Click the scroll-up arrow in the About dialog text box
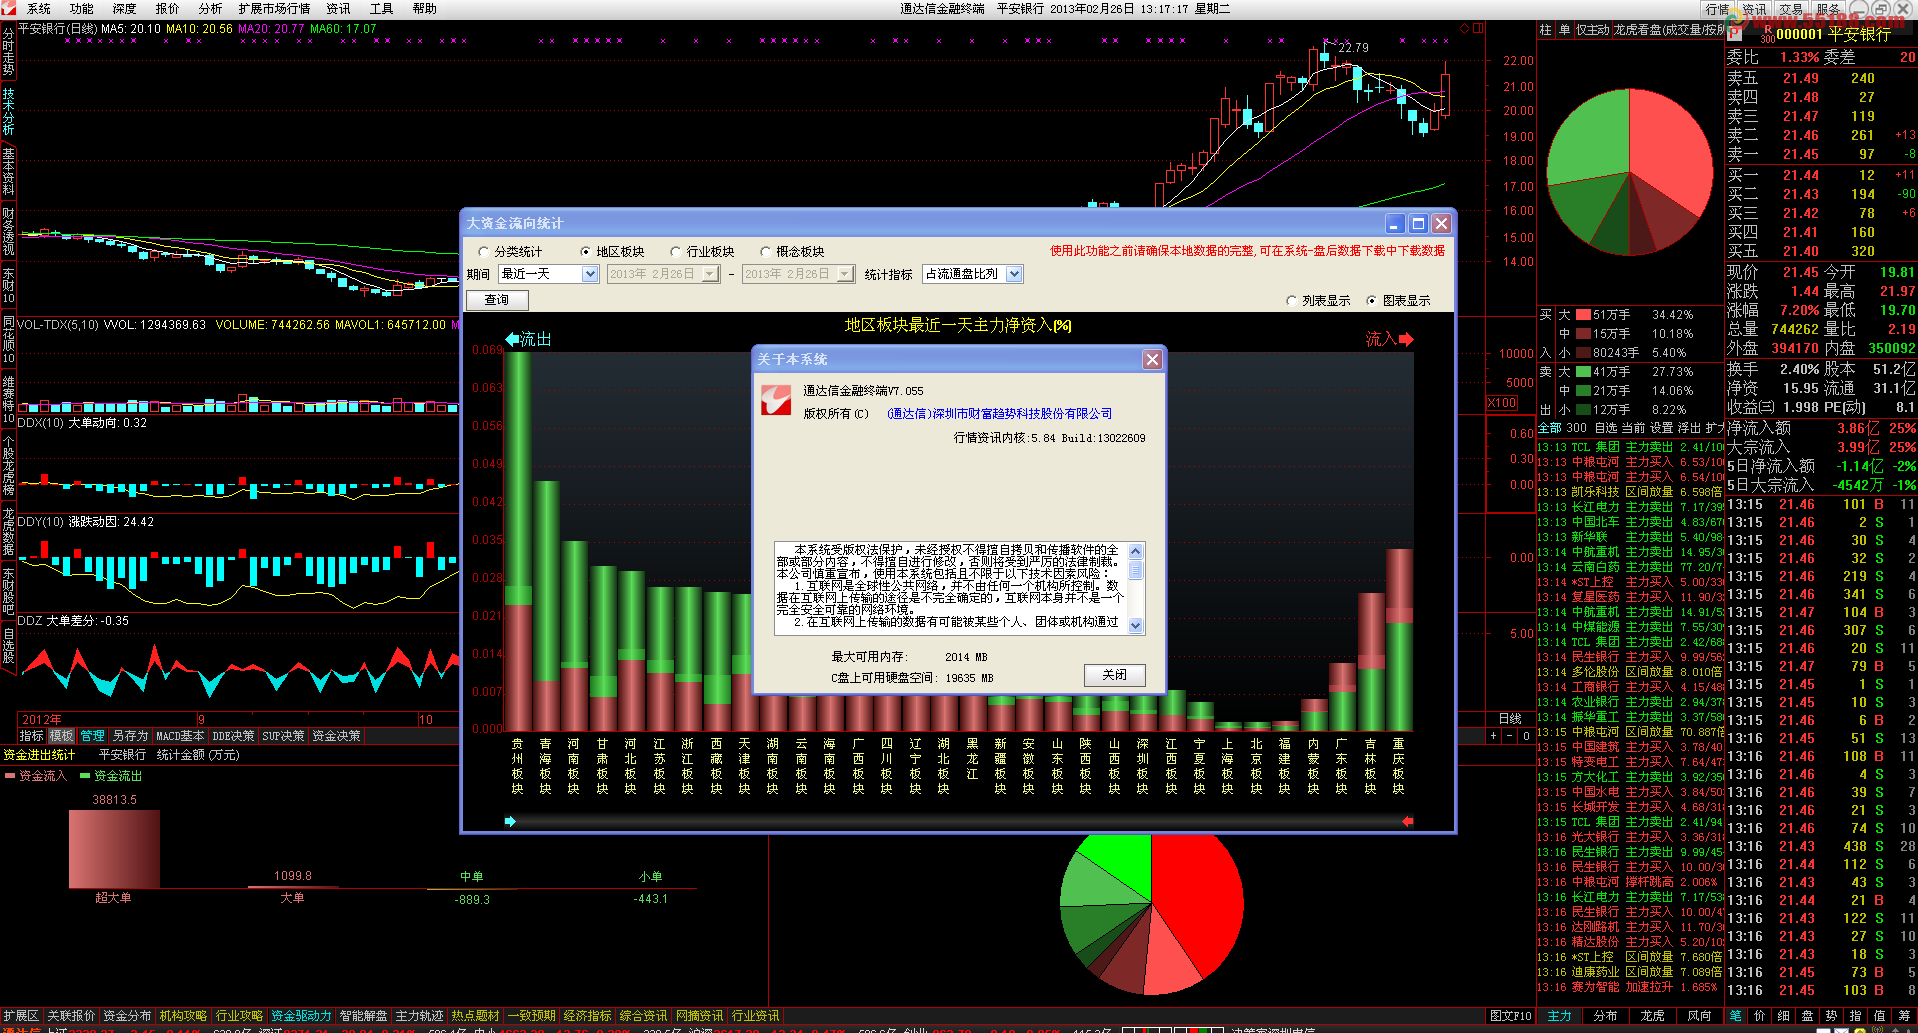Image resolution: width=1918 pixels, height=1033 pixels. (x=1135, y=551)
